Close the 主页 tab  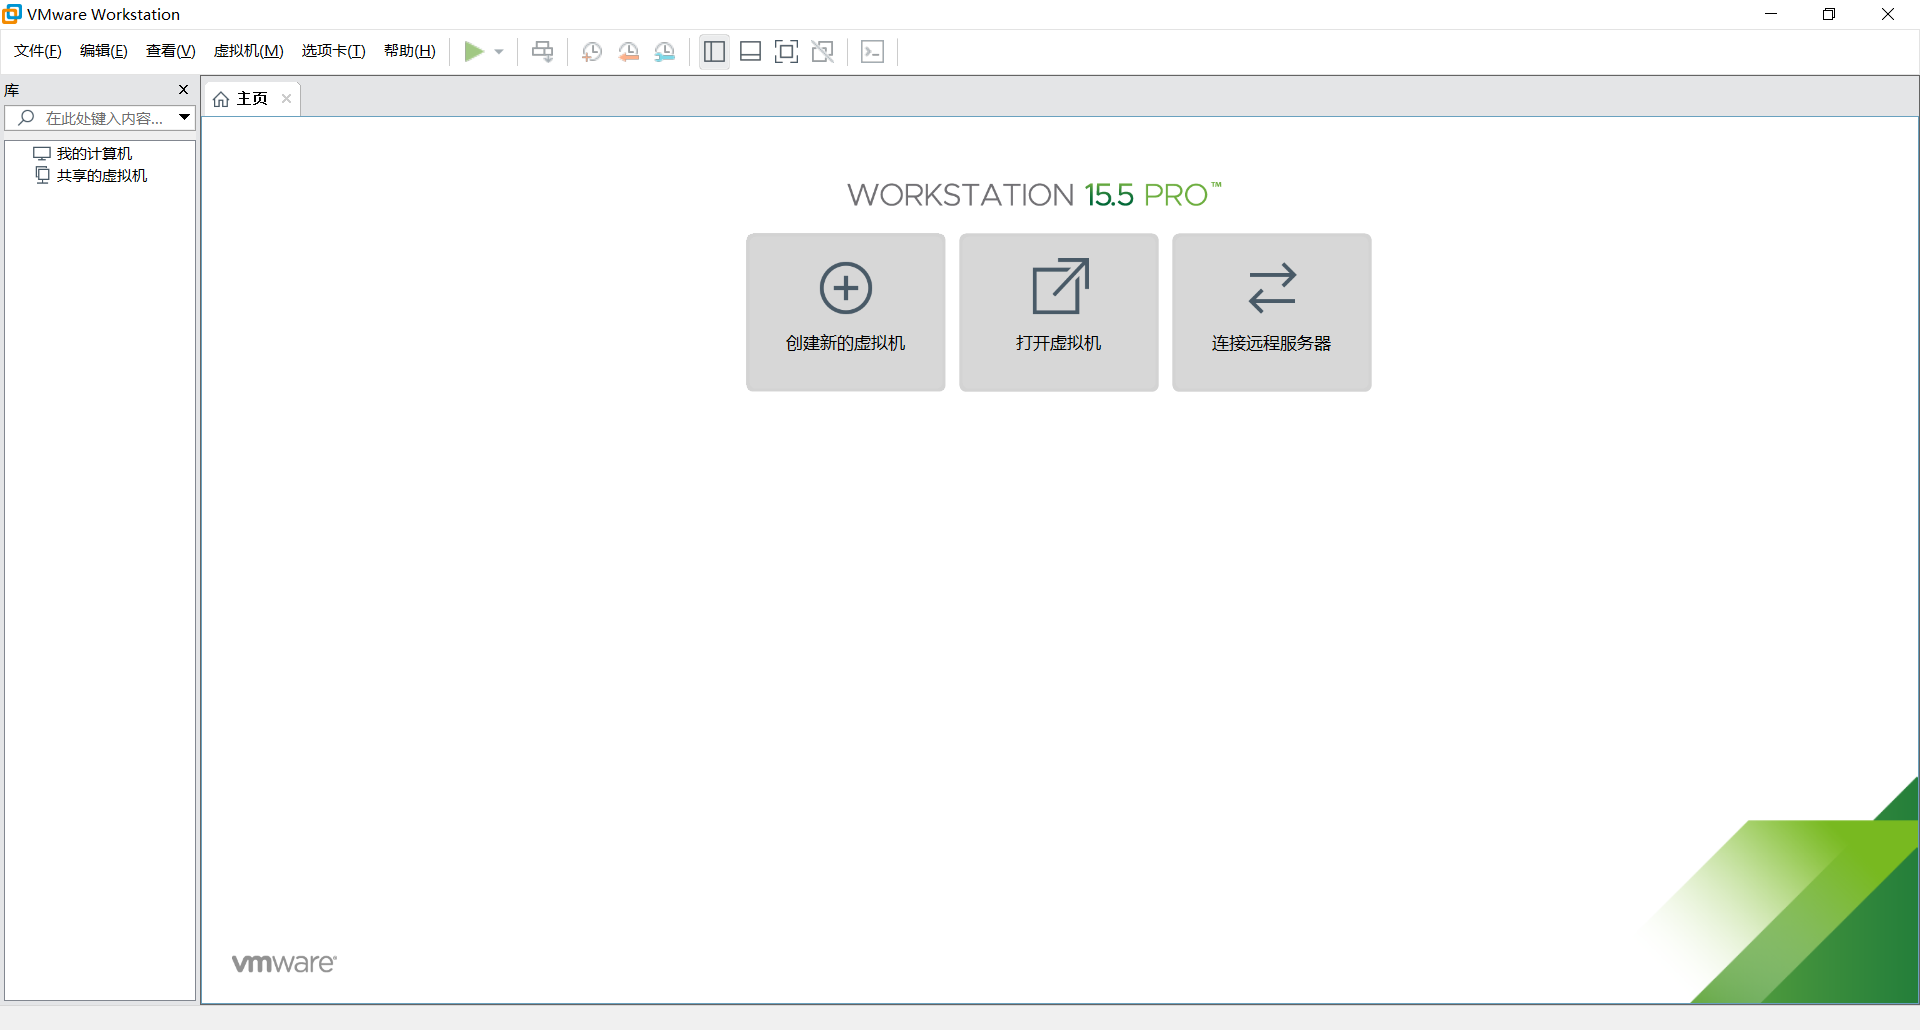click(287, 98)
